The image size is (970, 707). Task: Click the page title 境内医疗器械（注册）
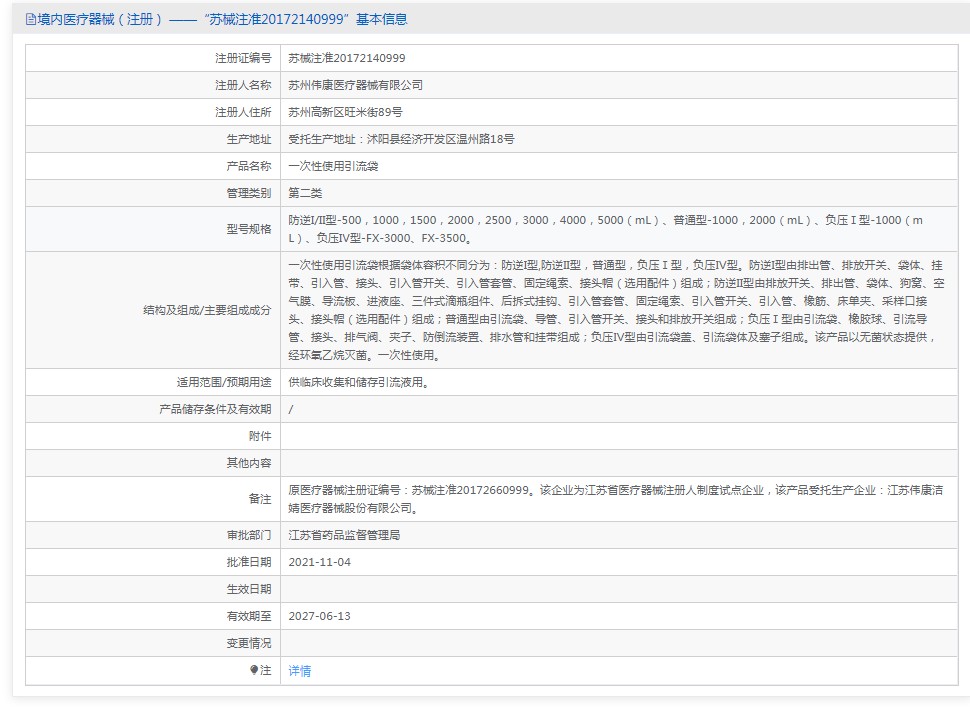click(x=100, y=19)
